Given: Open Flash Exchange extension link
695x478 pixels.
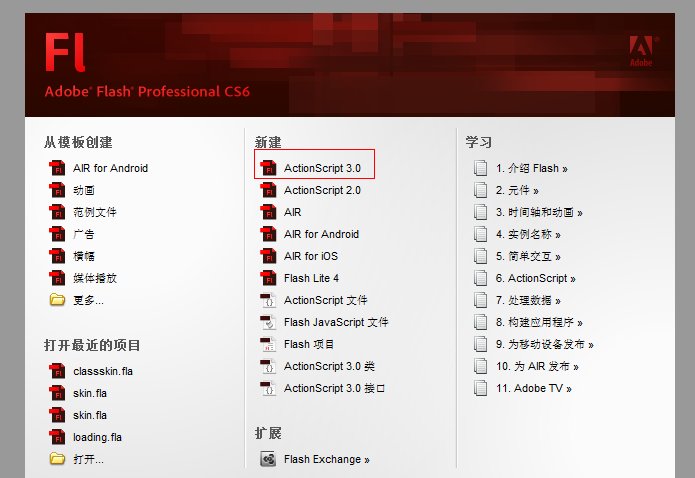Looking at the screenshot, I should click(327, 459).
